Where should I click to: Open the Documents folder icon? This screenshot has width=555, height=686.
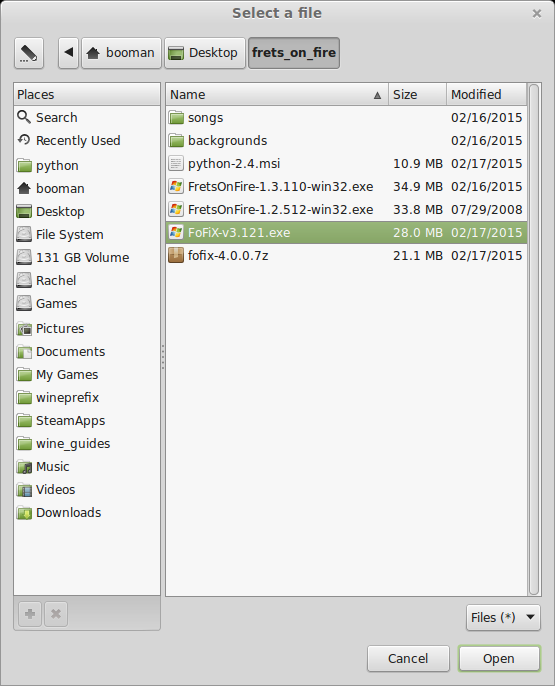point(24,351)
